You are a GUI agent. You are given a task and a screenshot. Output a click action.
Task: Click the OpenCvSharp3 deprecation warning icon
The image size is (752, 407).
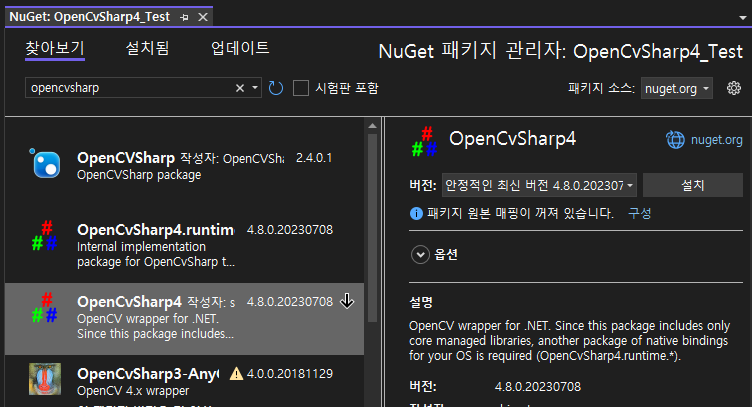(236, 373)
